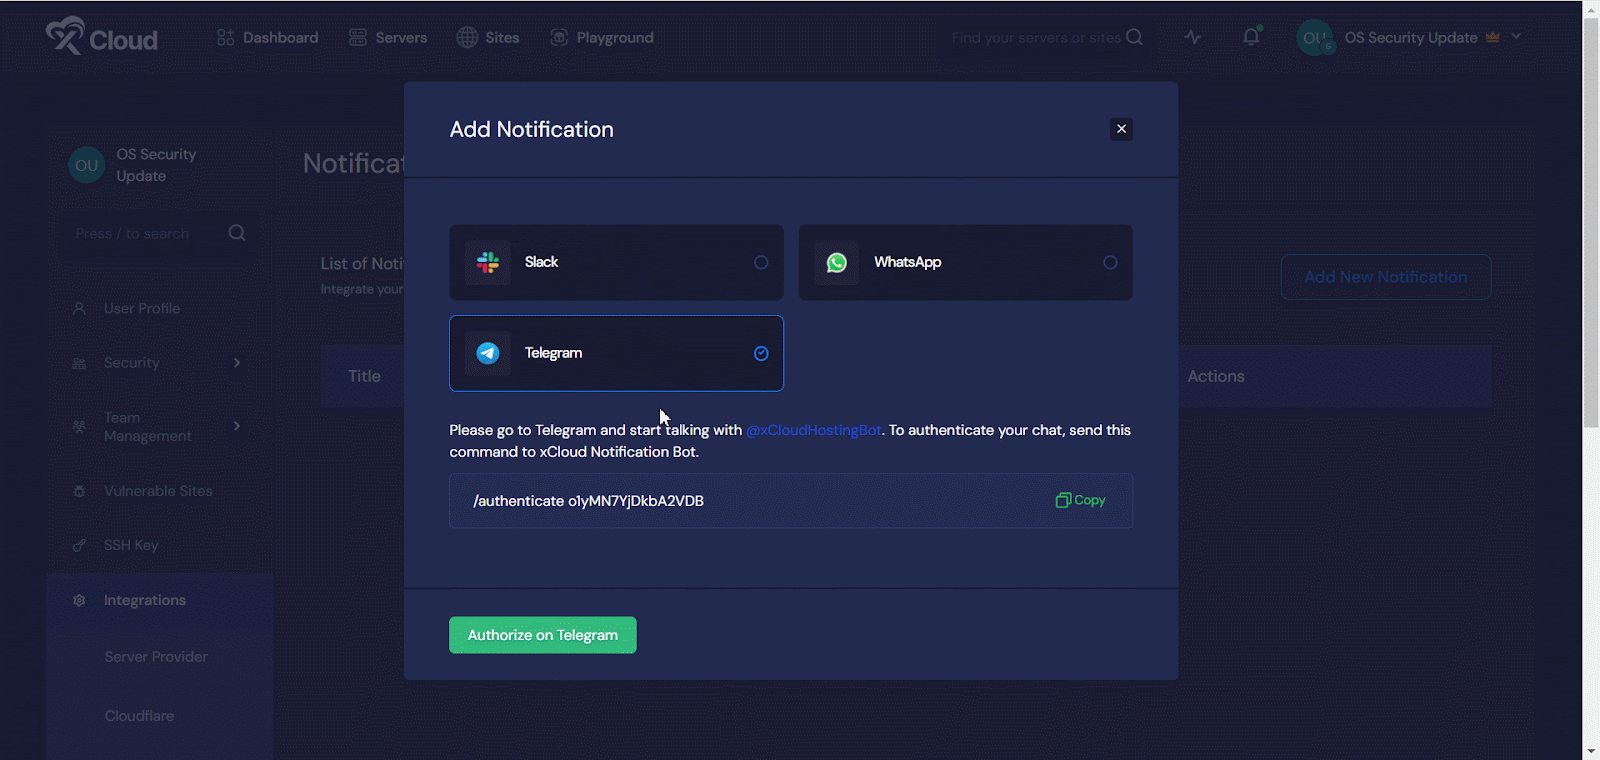Select the WhatsApp radio button
The width and height of the screenshot is (1600, 760).
(1110, 262)
